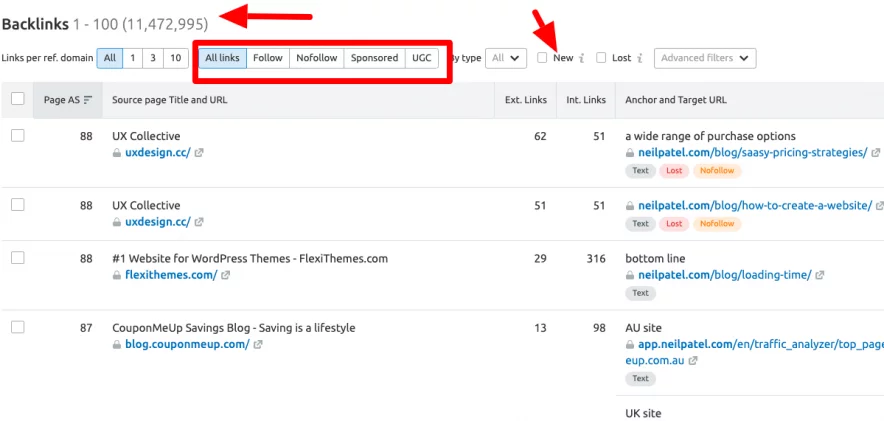This screenshot has height=421, width=884.
Task: Click Lost tag under how-to-create-a-website URL
Action: coord(674,224)
